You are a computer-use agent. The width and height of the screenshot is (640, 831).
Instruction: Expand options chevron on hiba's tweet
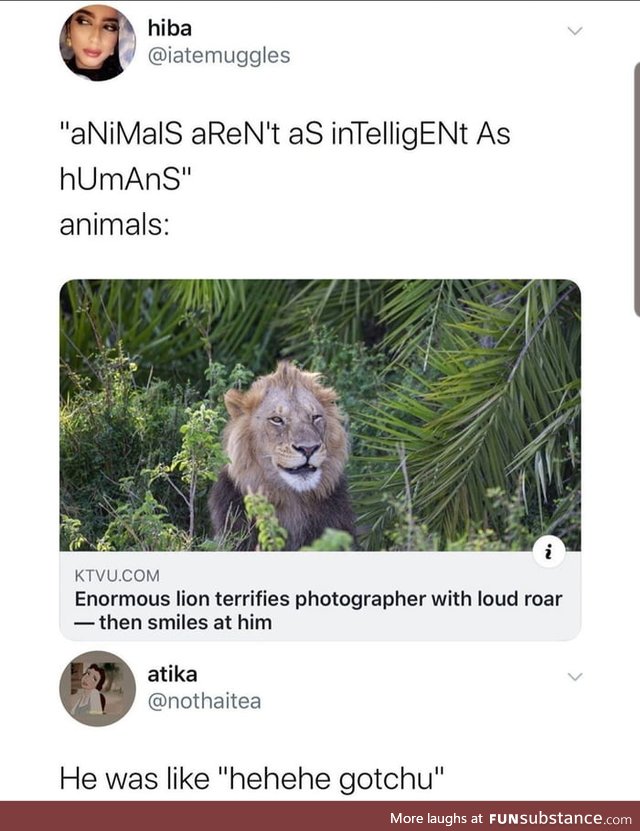[x=575, y=31]
